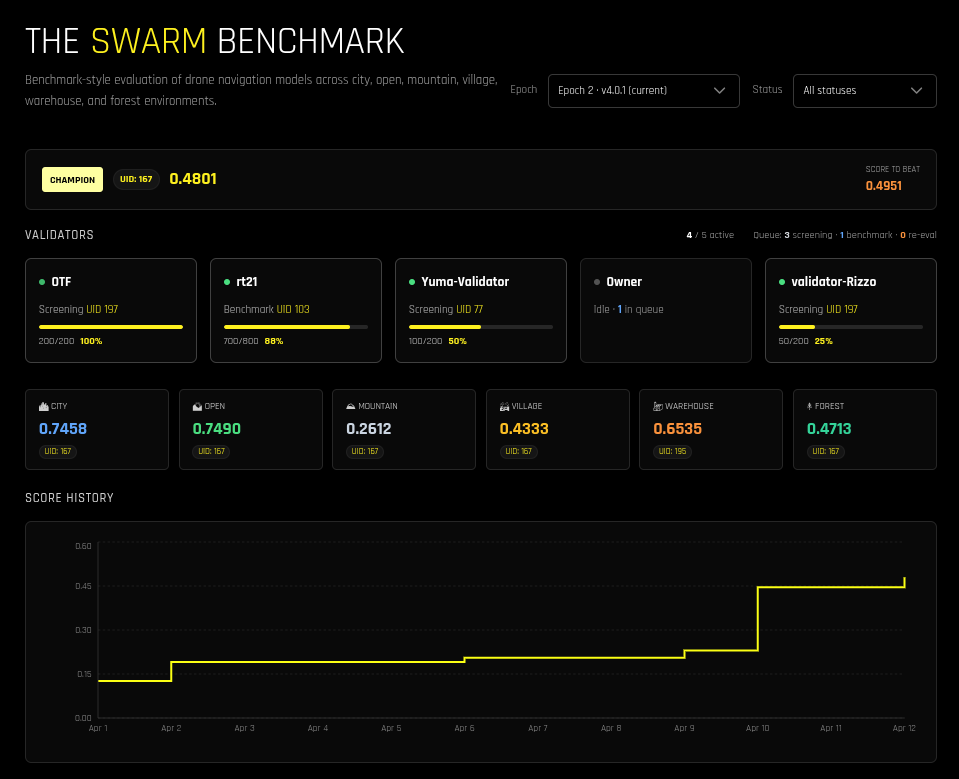This screenshot has height=779, width=959.
Task: Toggle rt21 validator's active status indicator
Action: pos(225,281)
